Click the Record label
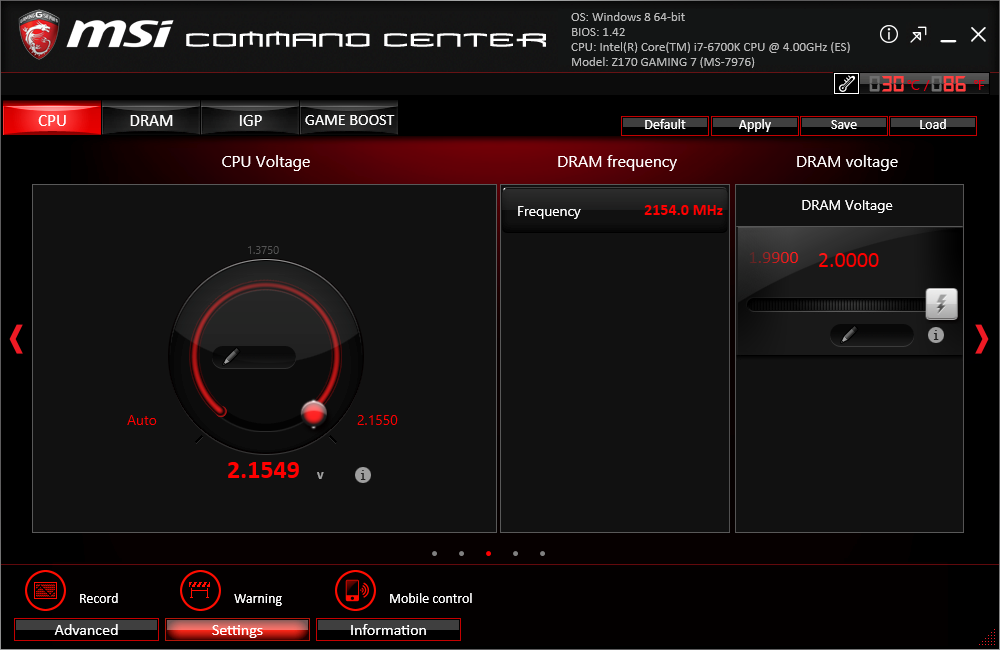The image size is (1000, 650). [x=99, y=598]
